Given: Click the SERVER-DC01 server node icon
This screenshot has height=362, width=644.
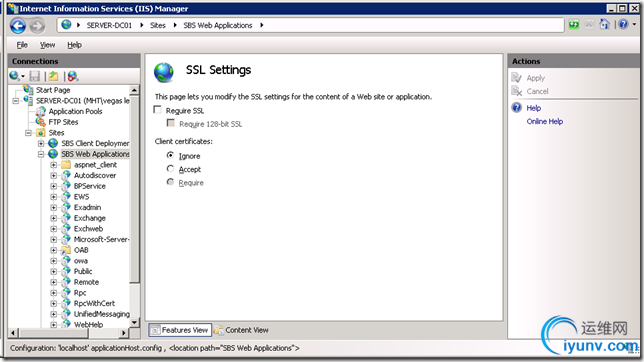Looking at the screenshot, I should pyautogui.click(x=28, y=100).
